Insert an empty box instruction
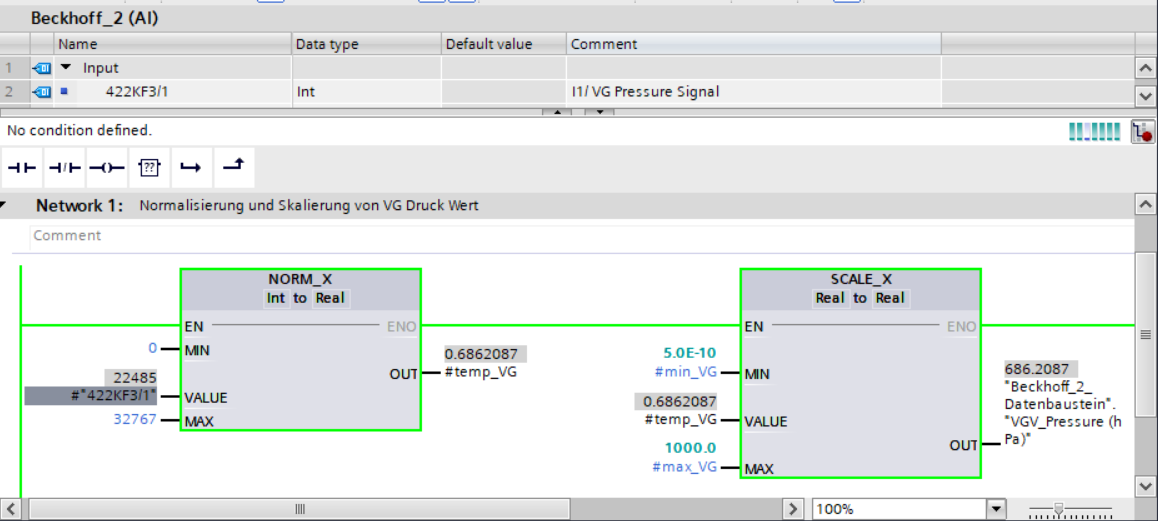The height and width of the screenshot is (521, 1158). (149, 168)
